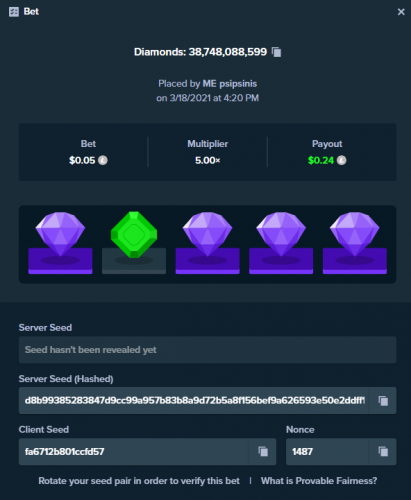
Task: Click the first purple diamond
Action: (60, 233)
